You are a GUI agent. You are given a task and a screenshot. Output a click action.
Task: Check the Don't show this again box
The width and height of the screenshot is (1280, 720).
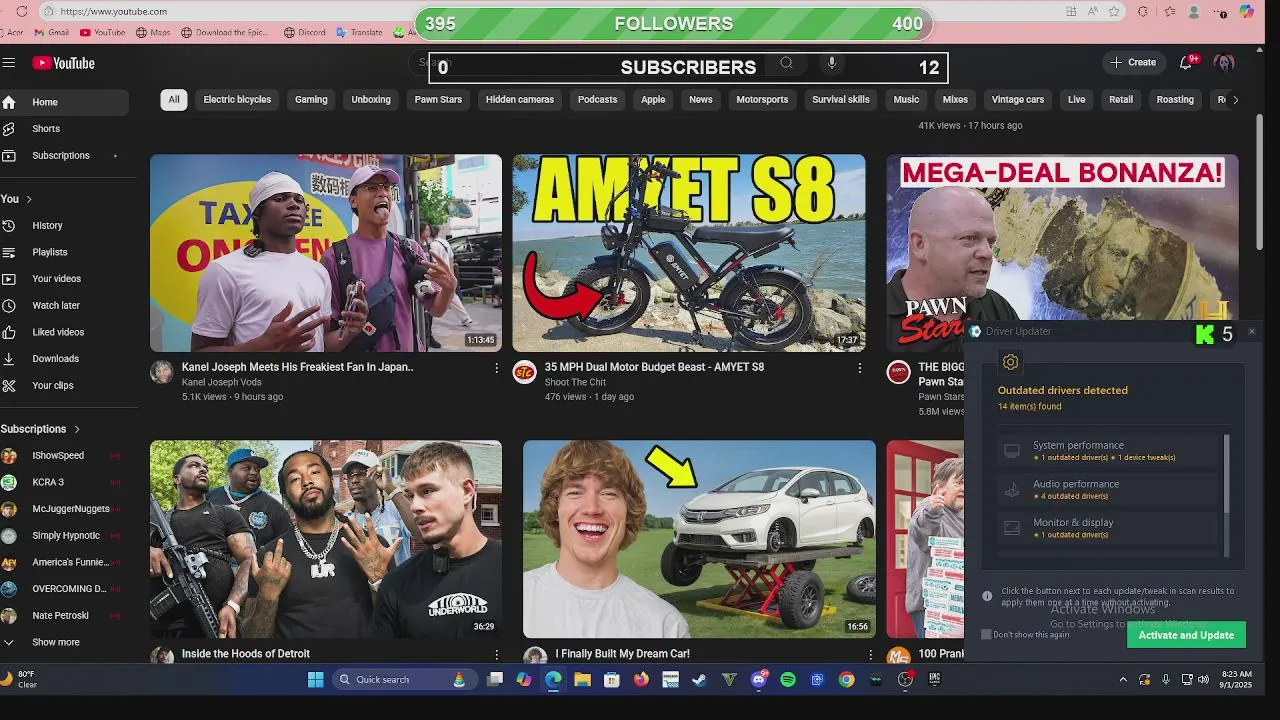[x=986, y=634]
